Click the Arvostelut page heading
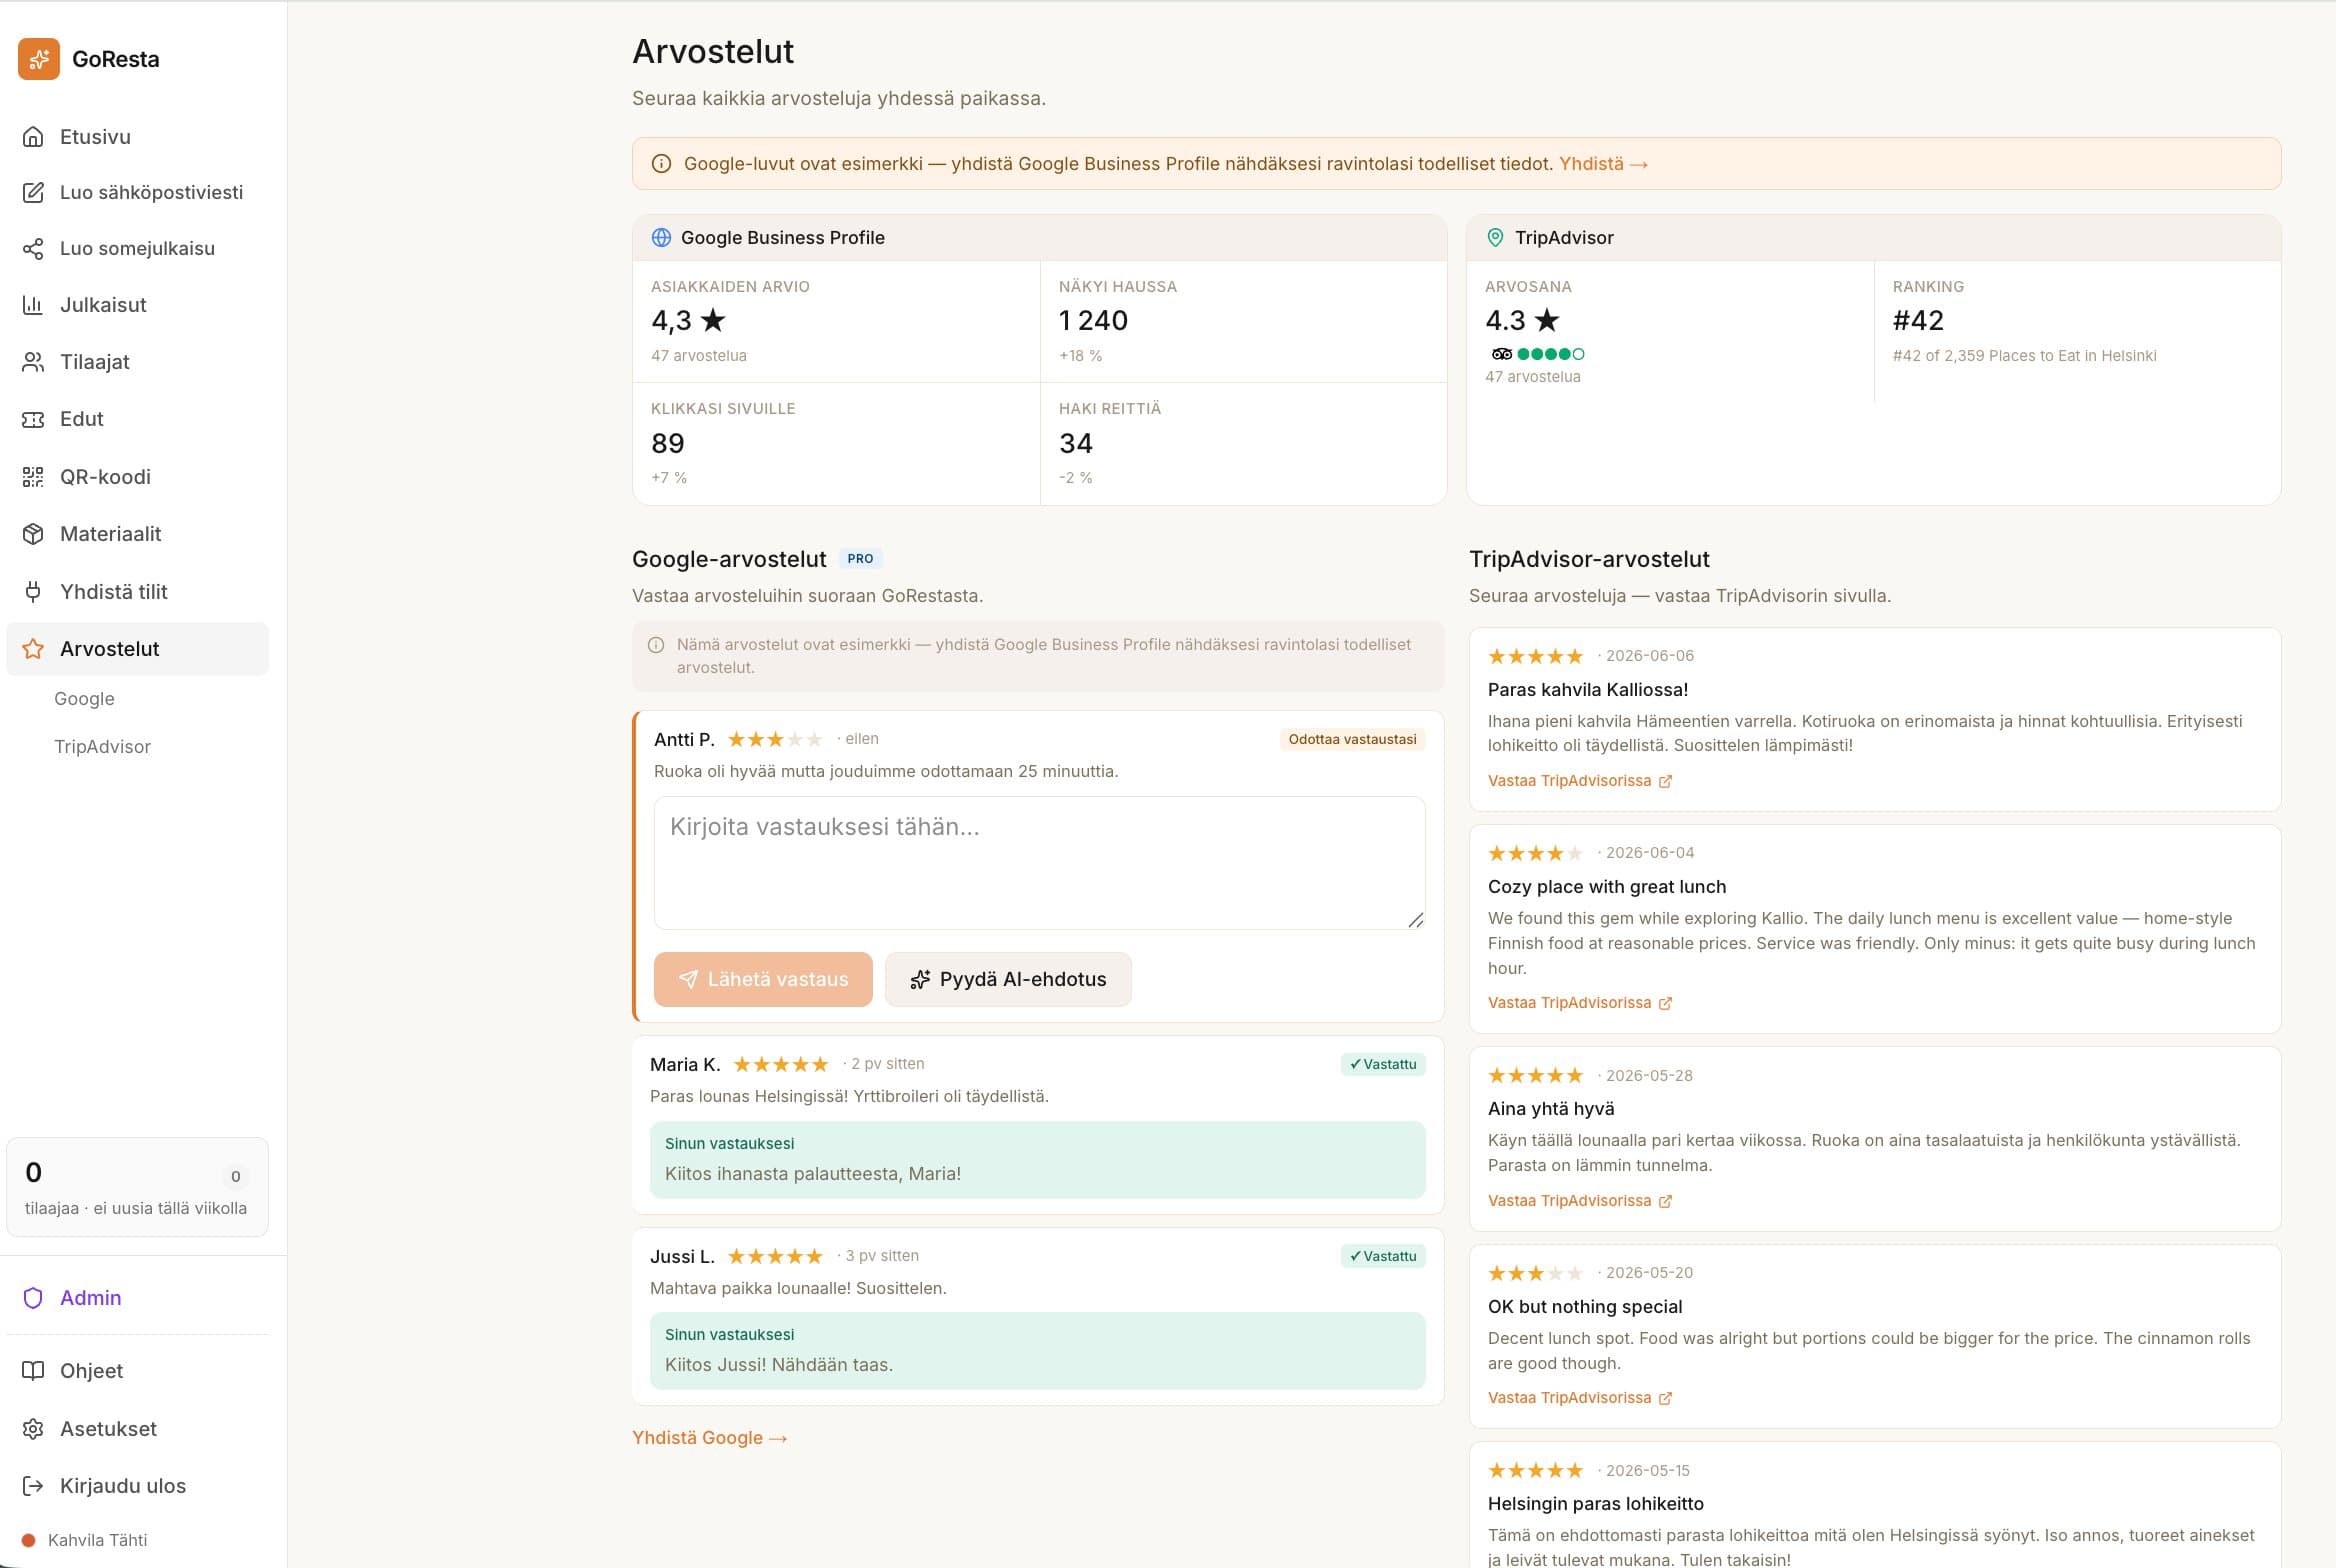 tap(713, 52)
